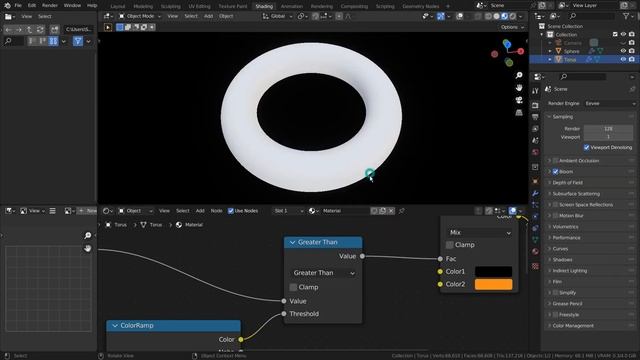
Task: Expand the Sphere object in outliner
Action: tap(550, 51)
